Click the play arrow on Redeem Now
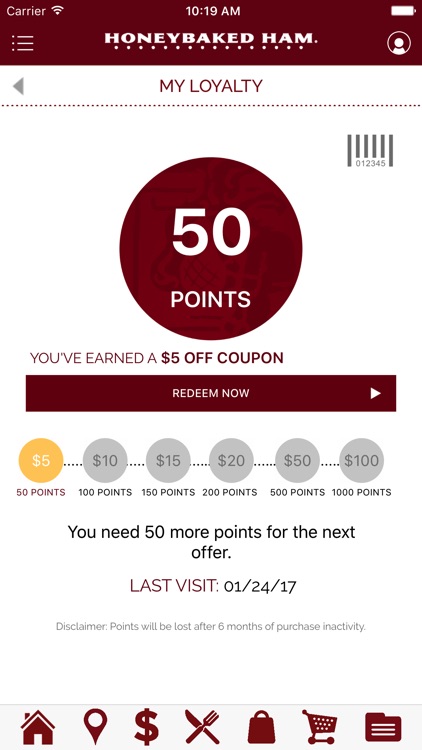This screenshot has width=422, height=750. (x=376, y=393)
